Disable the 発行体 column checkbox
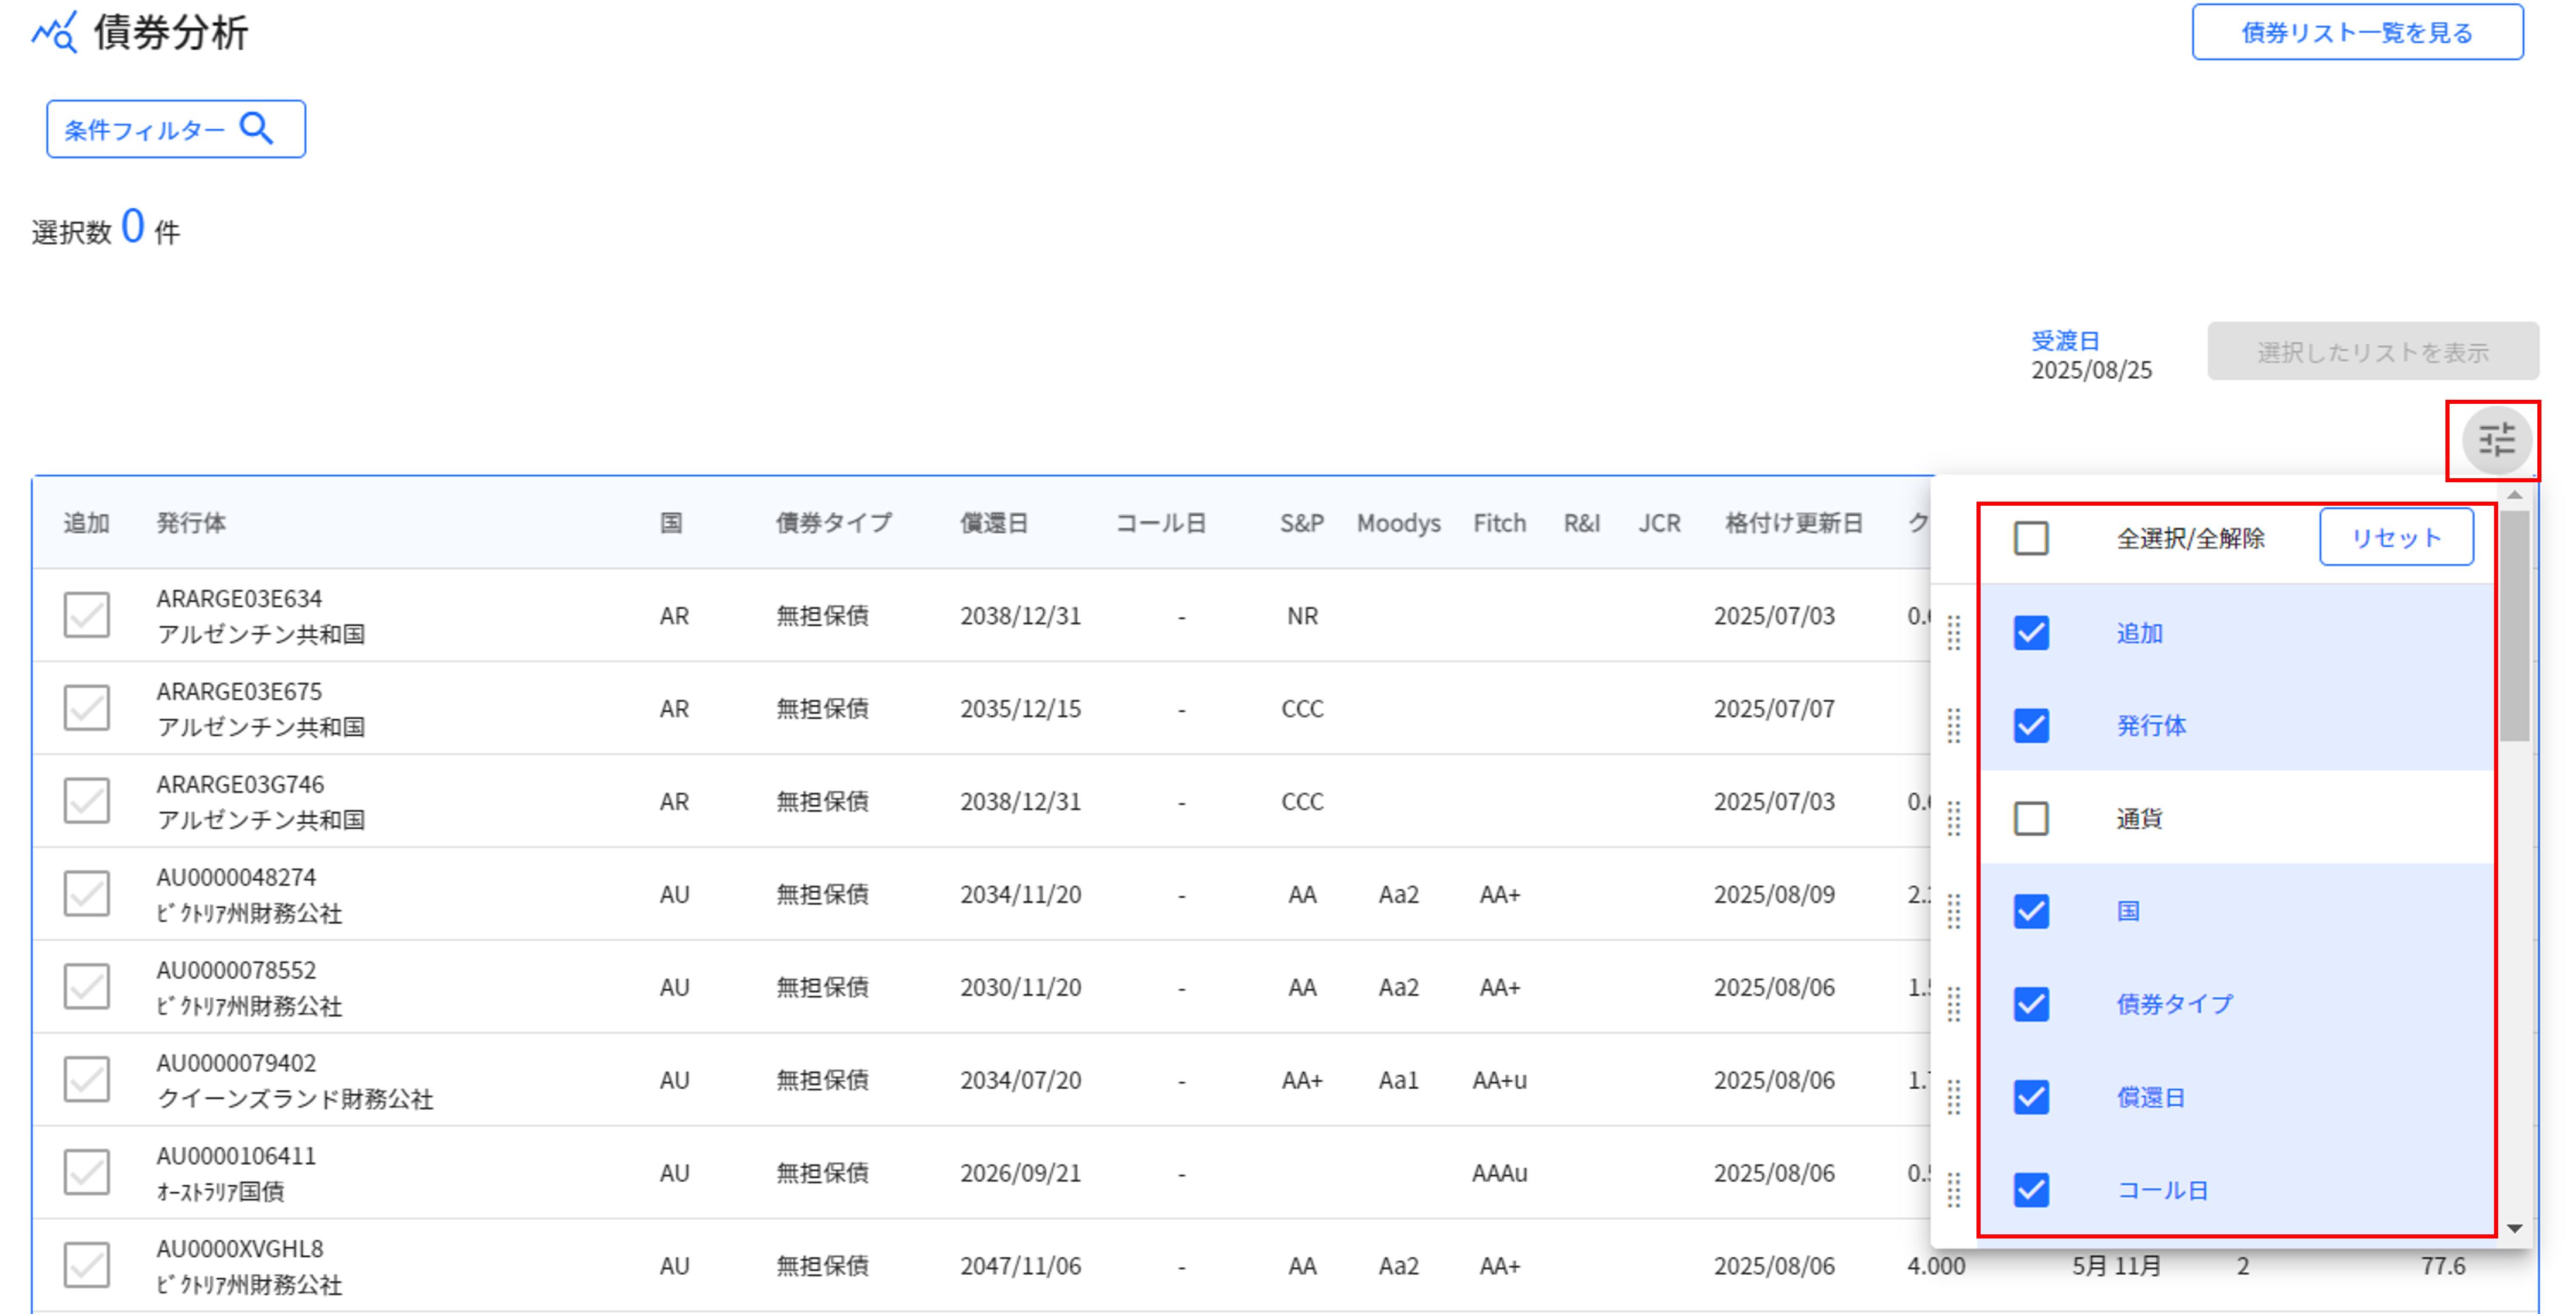This screenshot has width=2576, height=1314. click(x=2031, y=726)
